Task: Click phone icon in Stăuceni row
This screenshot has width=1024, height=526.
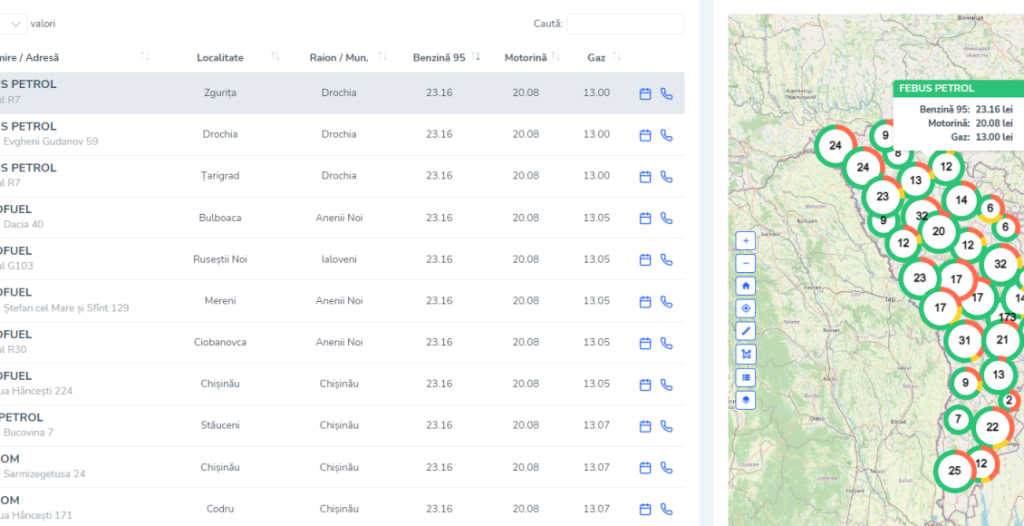Action: coord(667,426)
